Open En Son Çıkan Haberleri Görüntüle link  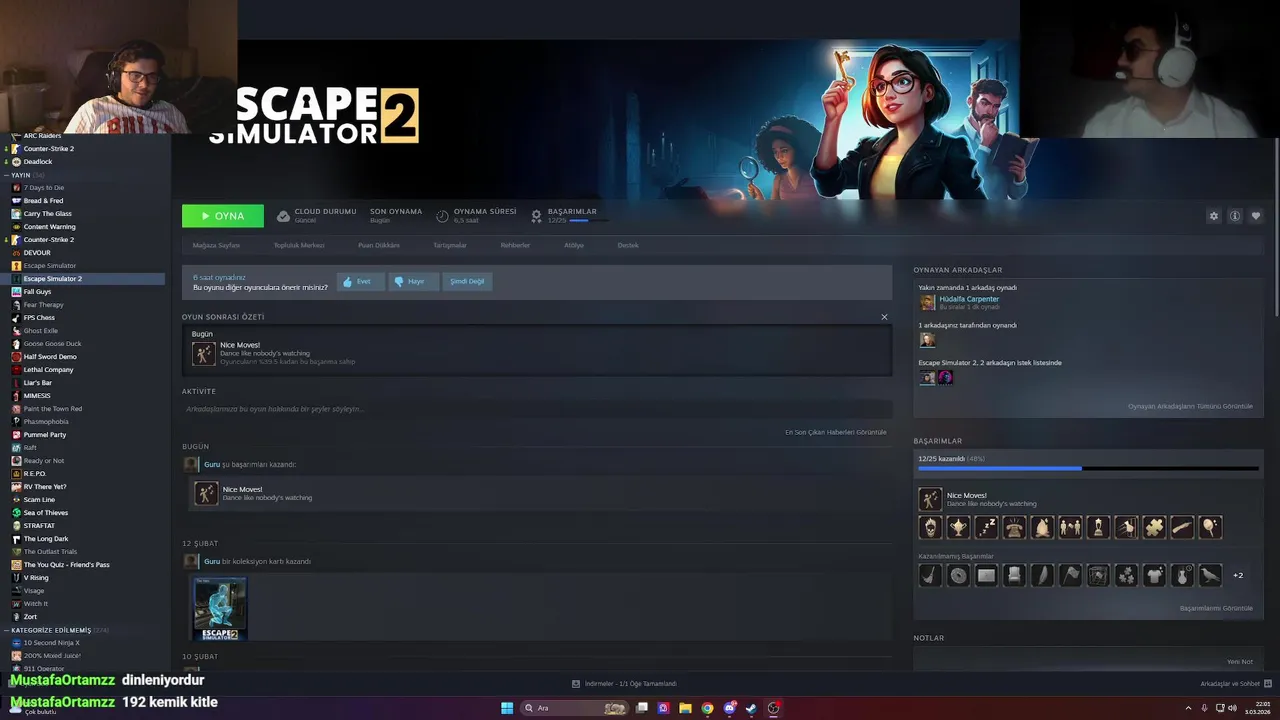point(836,432)
